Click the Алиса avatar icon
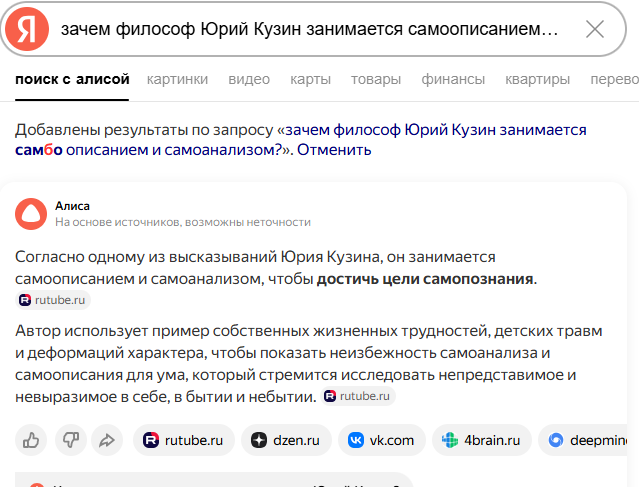Image resolution: width=639 pixels, height=487 pixels. pos(31,214)
